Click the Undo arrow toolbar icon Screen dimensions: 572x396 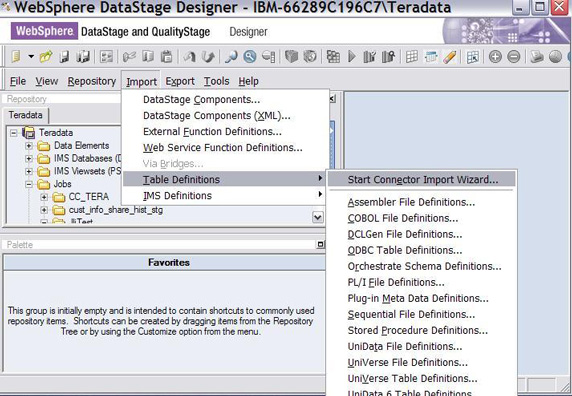[189, 57]
